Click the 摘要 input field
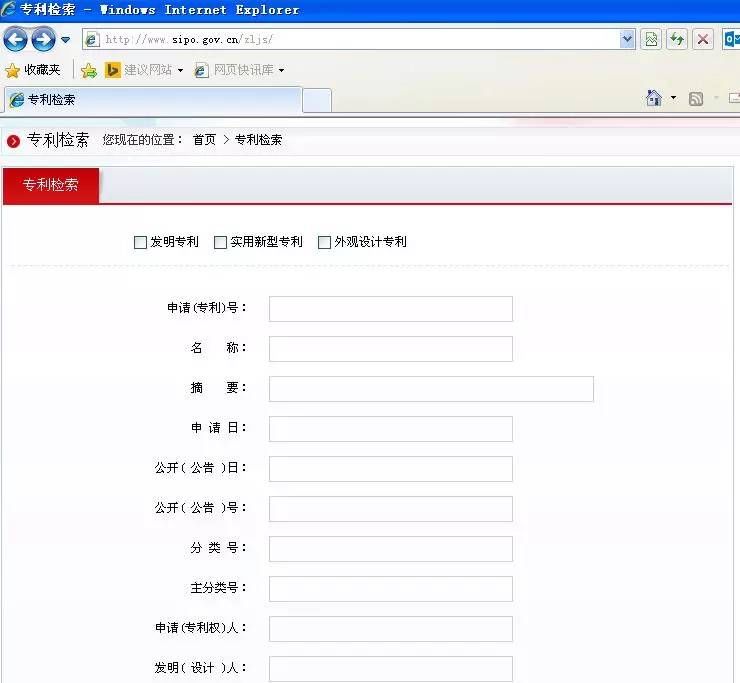Viewport: 740px width, 683px height. point(431,389)
